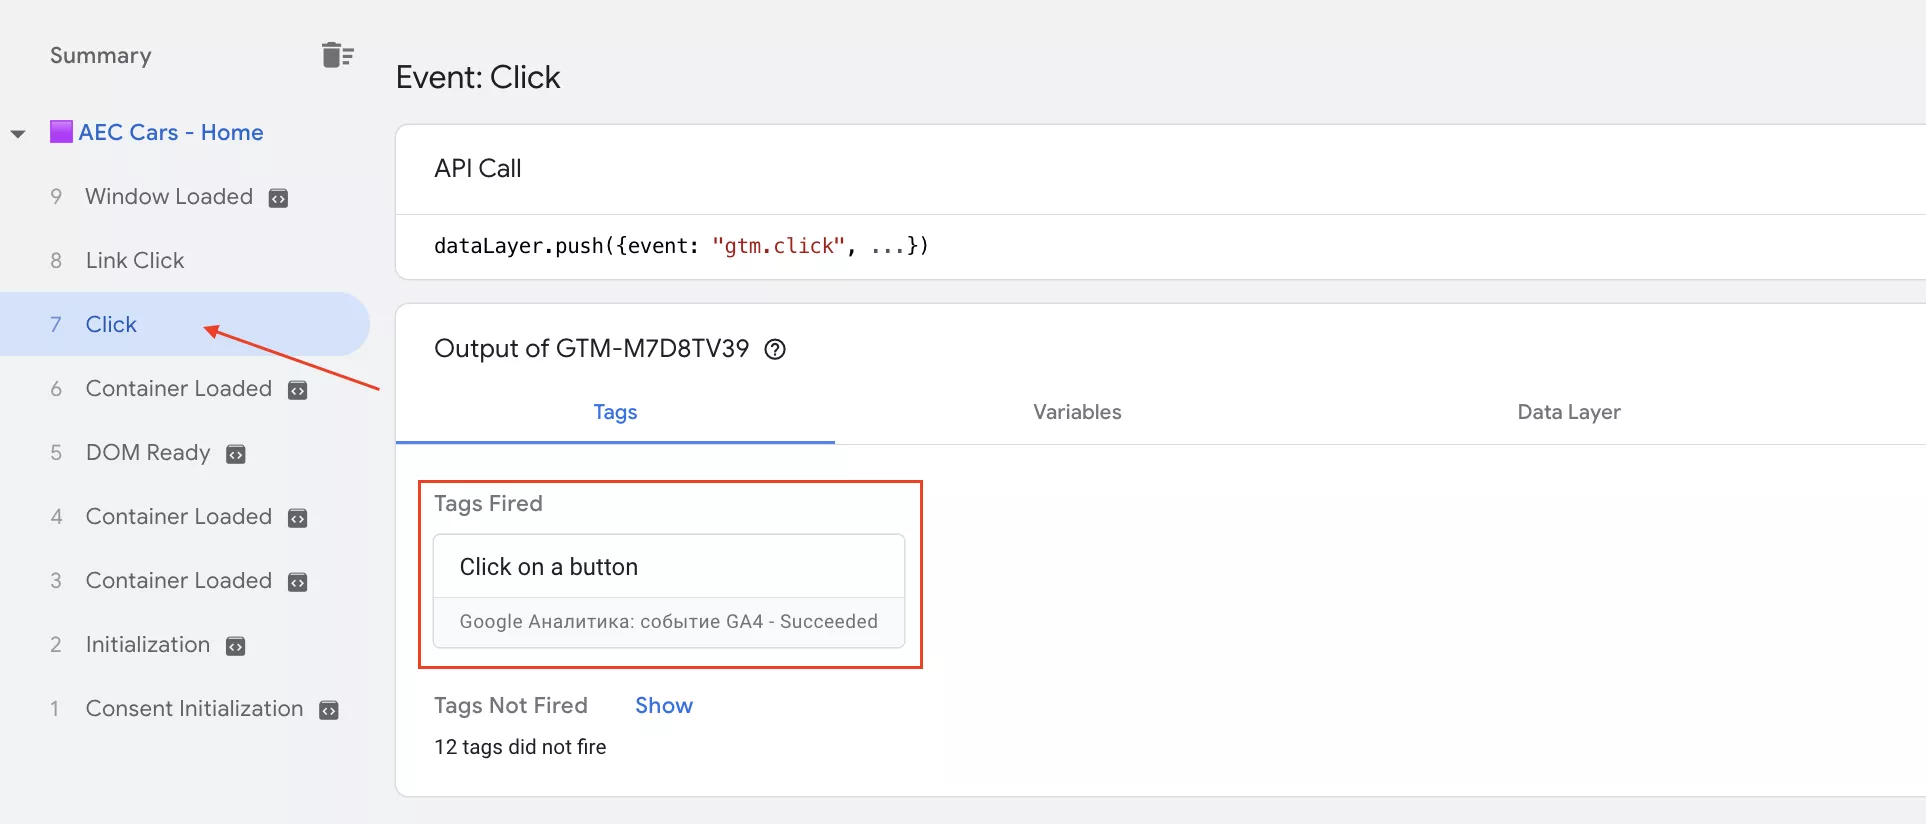Click the code icon beside Initialization
The image size is (1926, 824).
click(236, 646)
